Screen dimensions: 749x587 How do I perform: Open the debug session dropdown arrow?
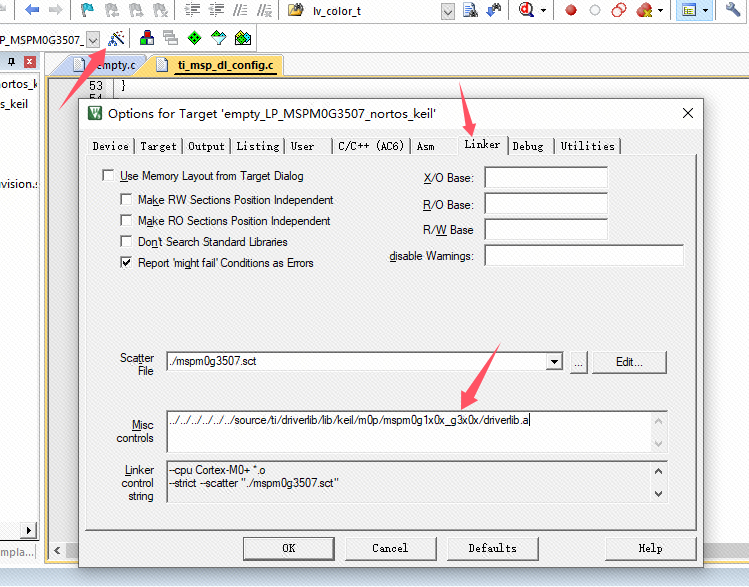[x=543, y=10]
